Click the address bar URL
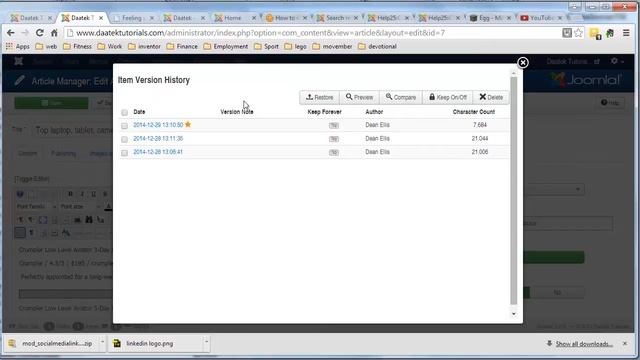The height and width of the screenshot is (360, 640). click(x=260, y=33)
